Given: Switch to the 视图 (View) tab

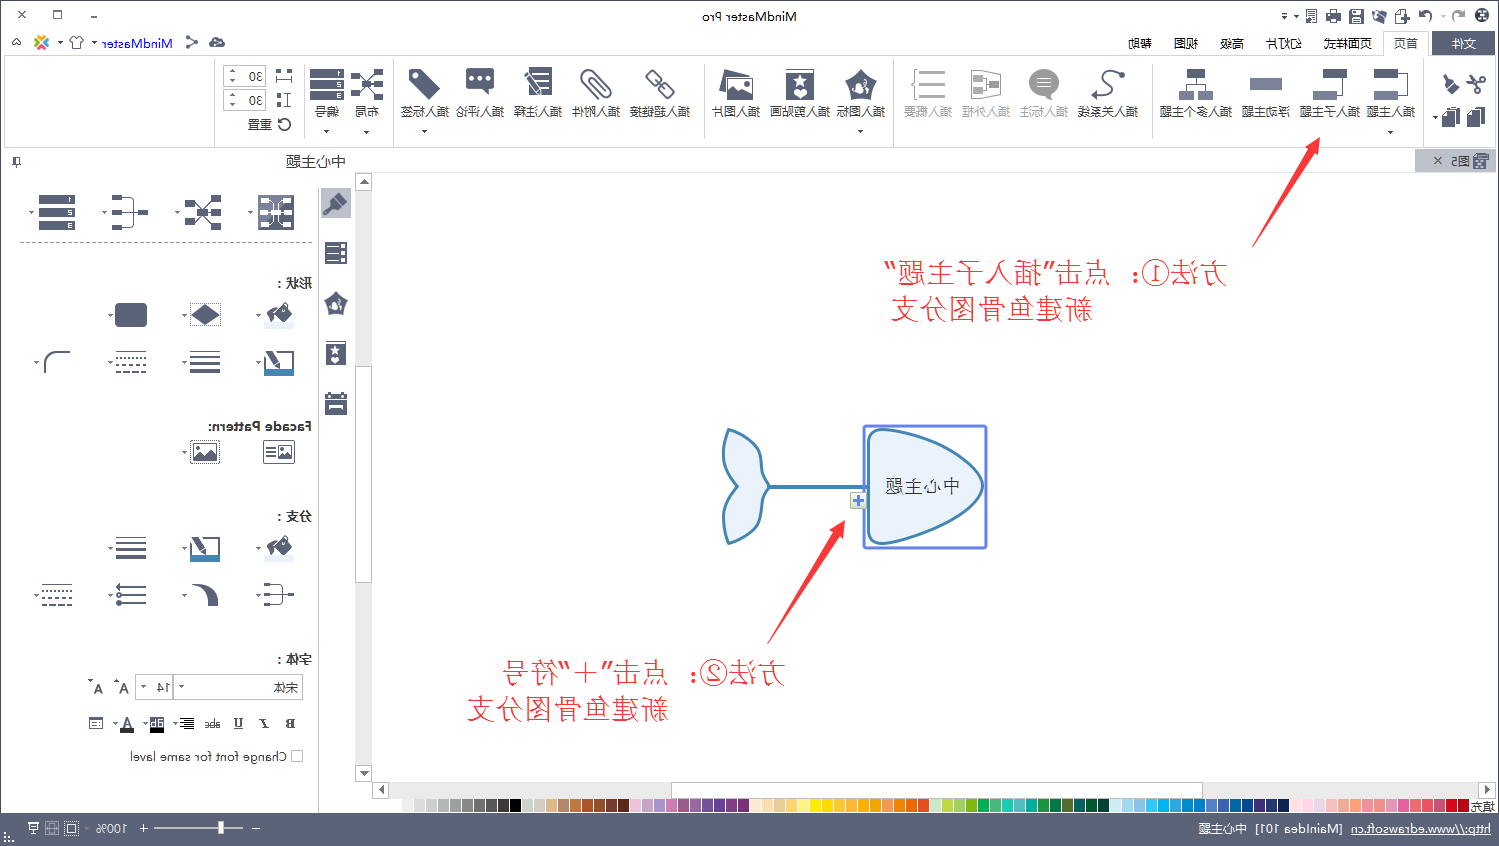Looking at the screenshot, I should [x=1185, y=43].
